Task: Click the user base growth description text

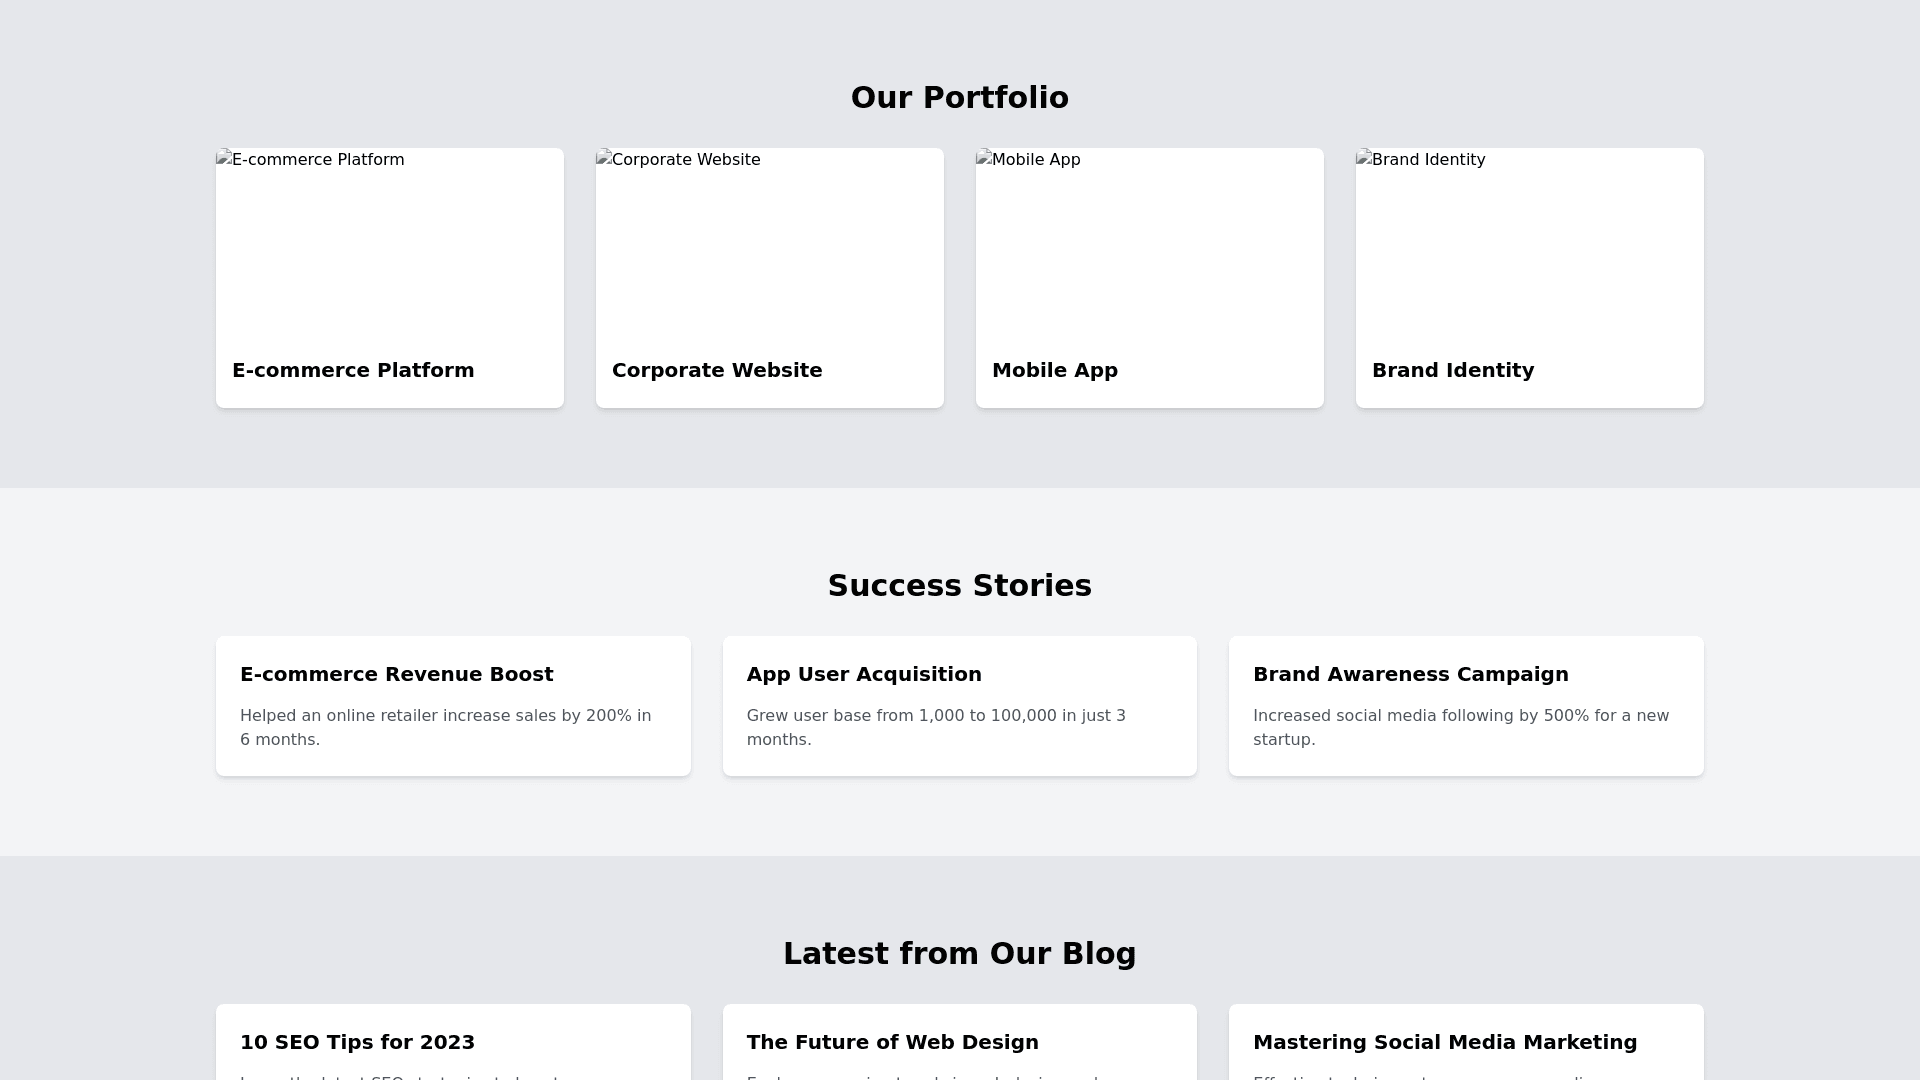Action: [936, 727]
